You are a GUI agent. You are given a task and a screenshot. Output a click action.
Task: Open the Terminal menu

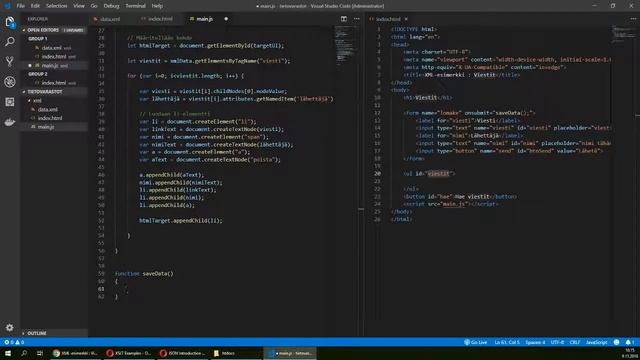(x=135, y=6)
